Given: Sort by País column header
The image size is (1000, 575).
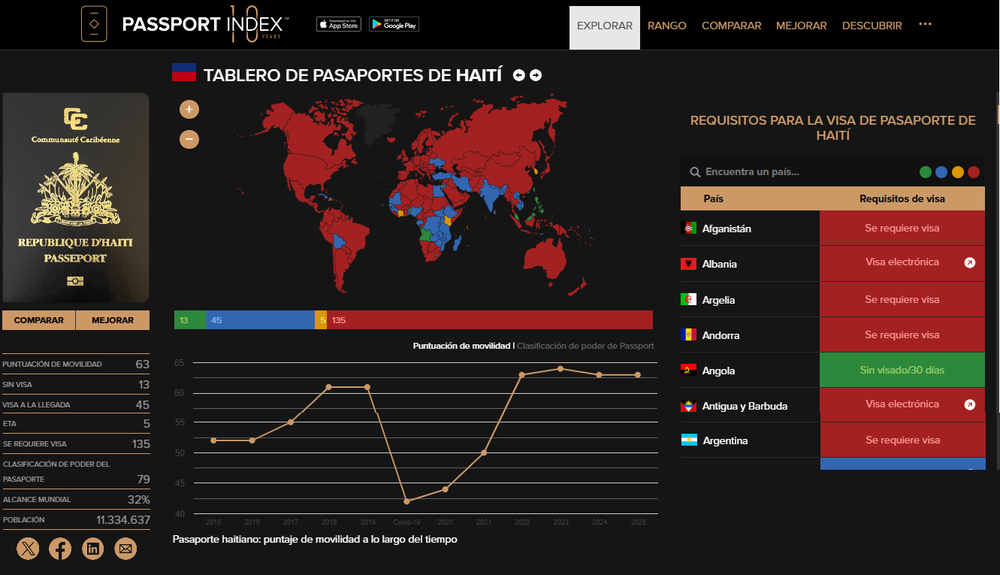Looking at the screenshot, I should [713, 198].
